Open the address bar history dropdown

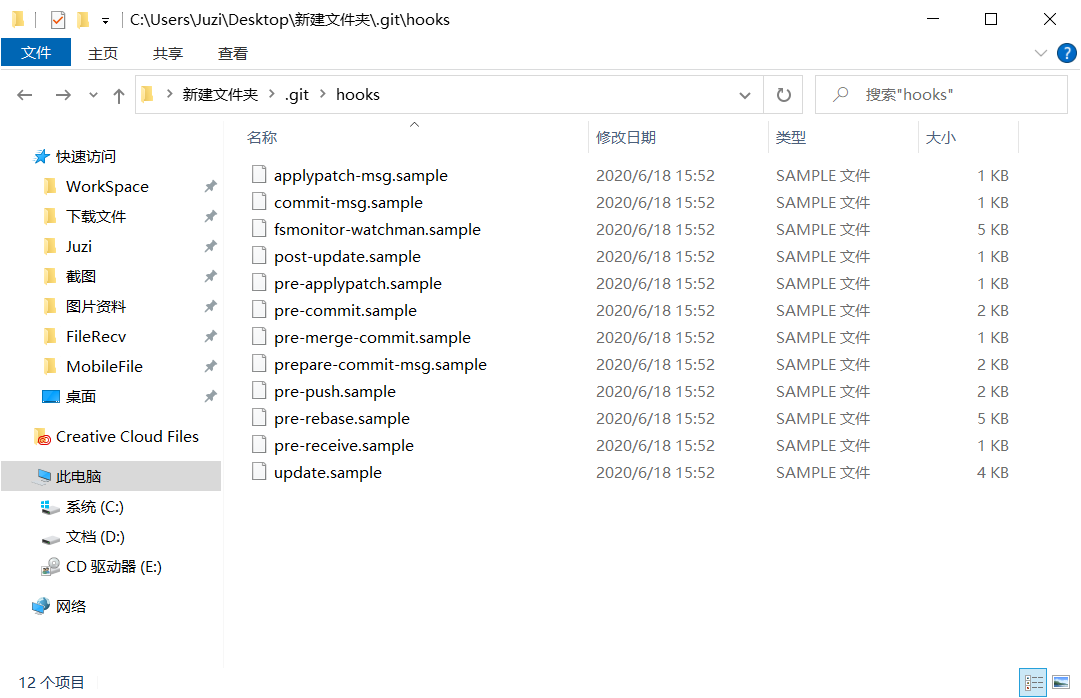click(x=744, y=94)
